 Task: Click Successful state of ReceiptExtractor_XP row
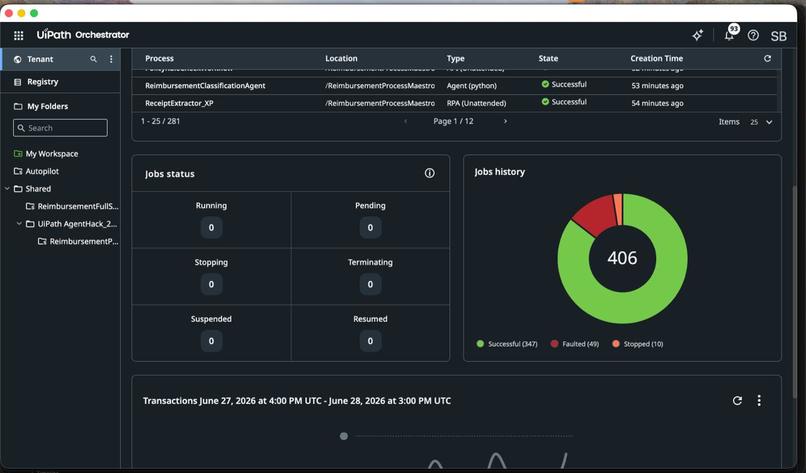[x=564, y=102]
